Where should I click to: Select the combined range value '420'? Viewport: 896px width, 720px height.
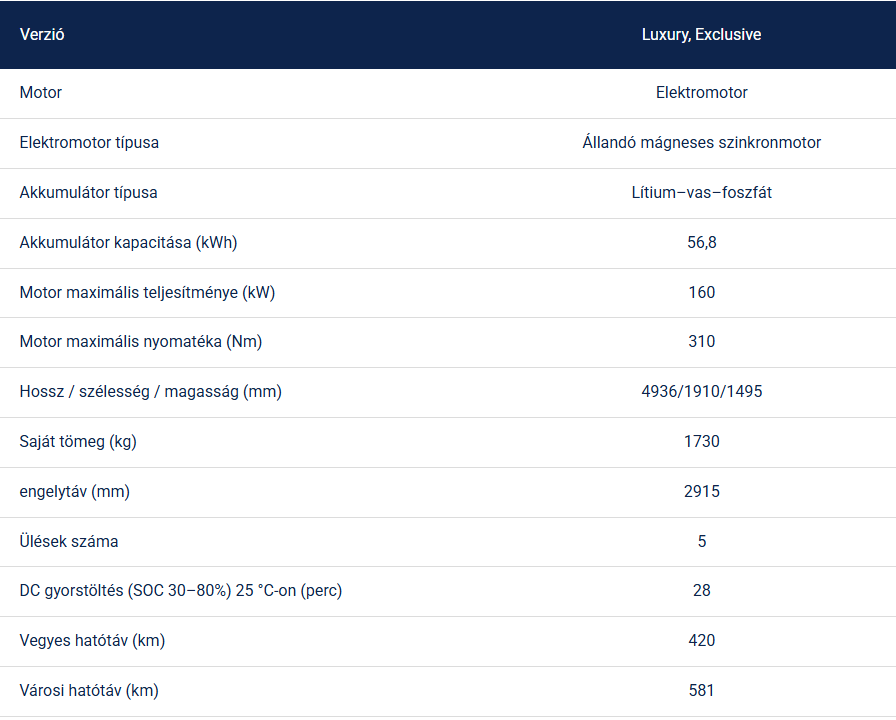pos(701,641)
